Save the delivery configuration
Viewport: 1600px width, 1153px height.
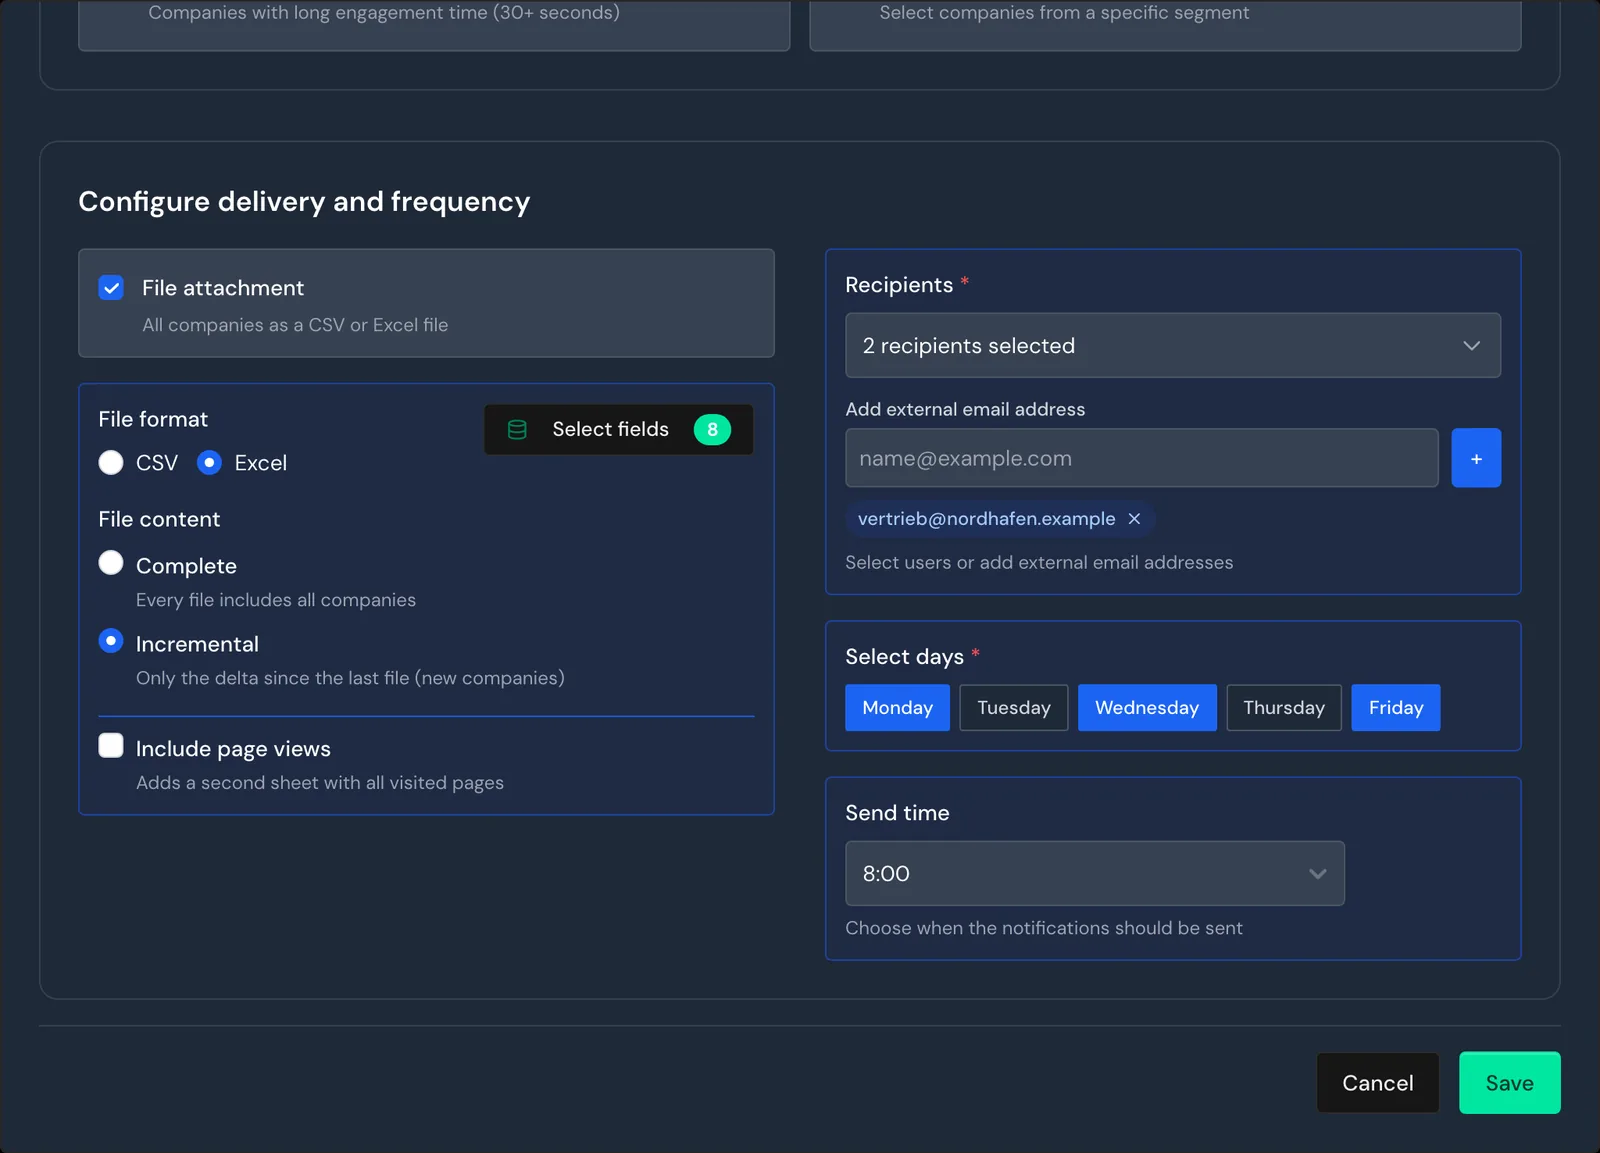click(1510, 1083)
